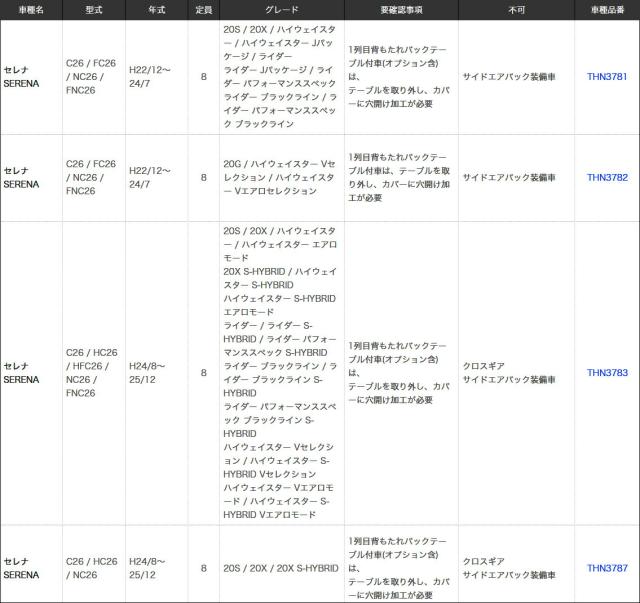Click the 年式 column header

[x=157, y=10]
